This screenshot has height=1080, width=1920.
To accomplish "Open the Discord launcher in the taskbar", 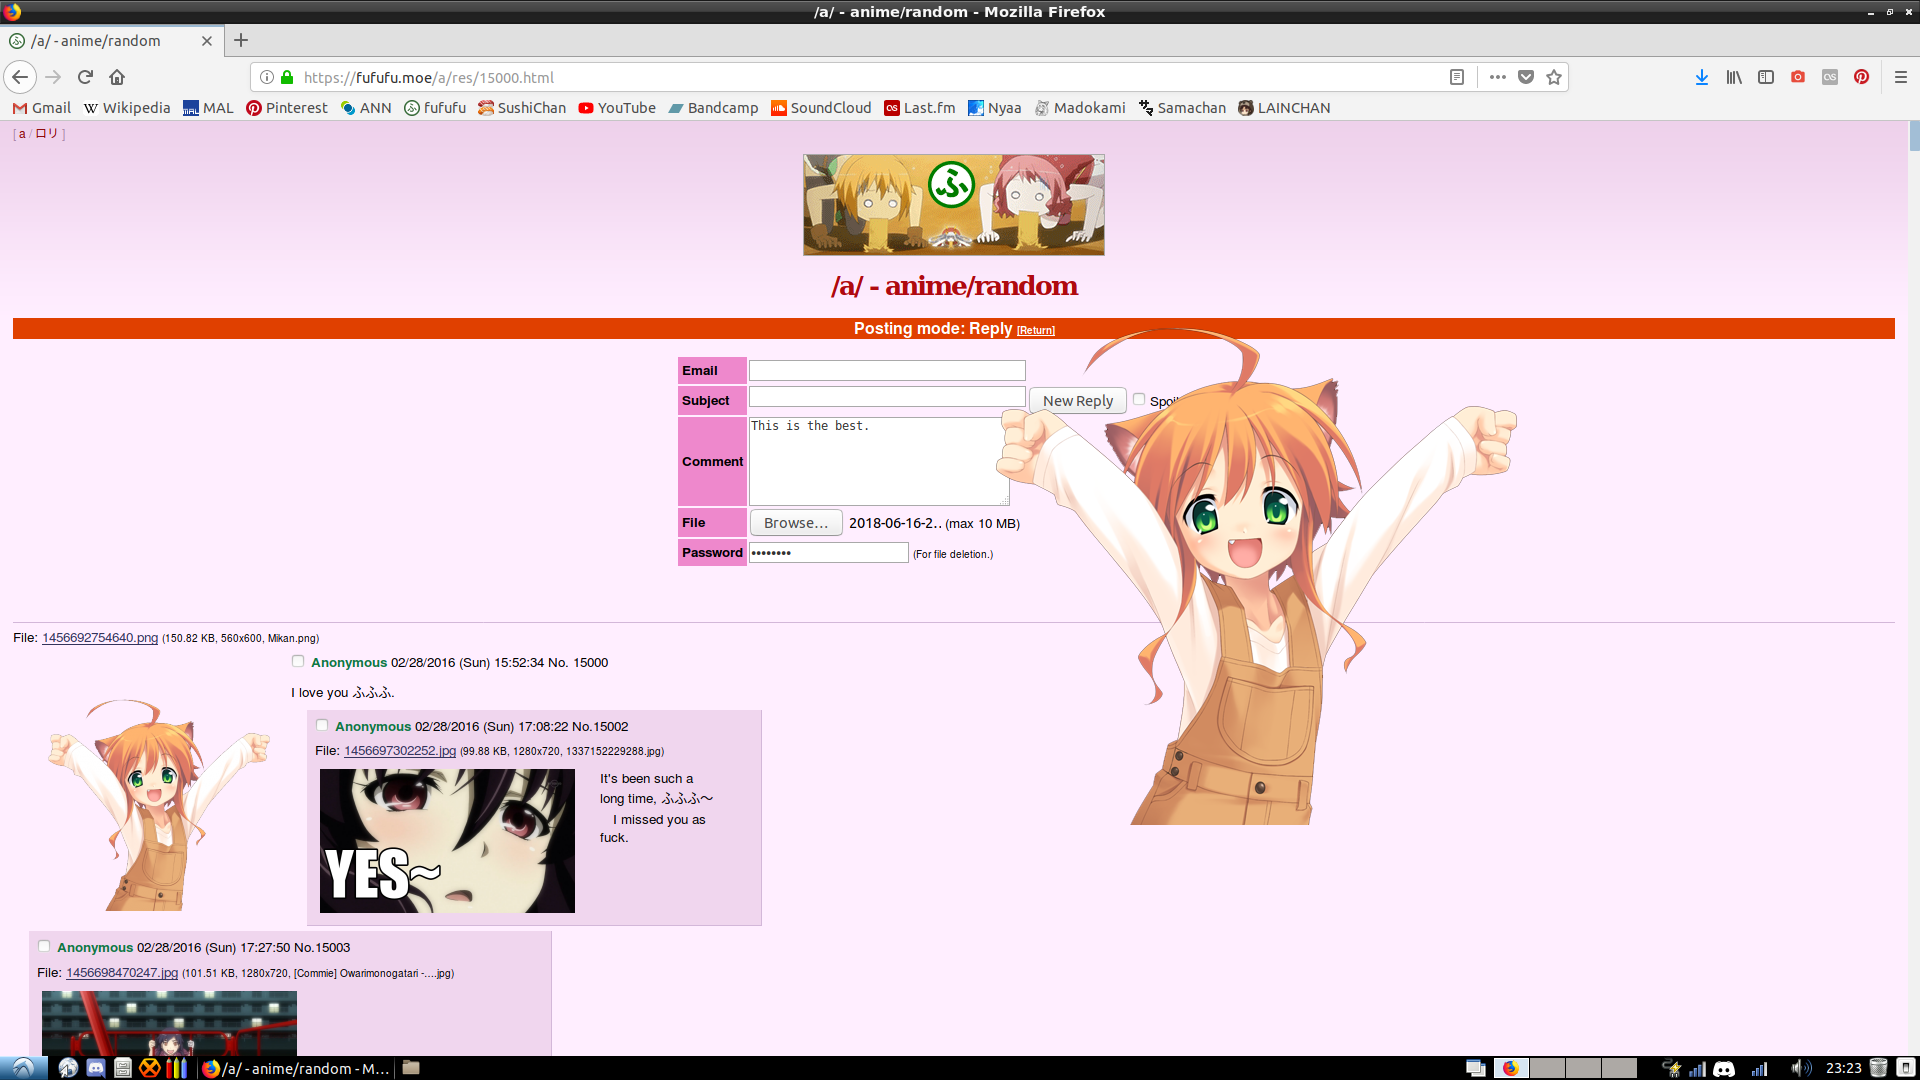I will coord(96,1068).
